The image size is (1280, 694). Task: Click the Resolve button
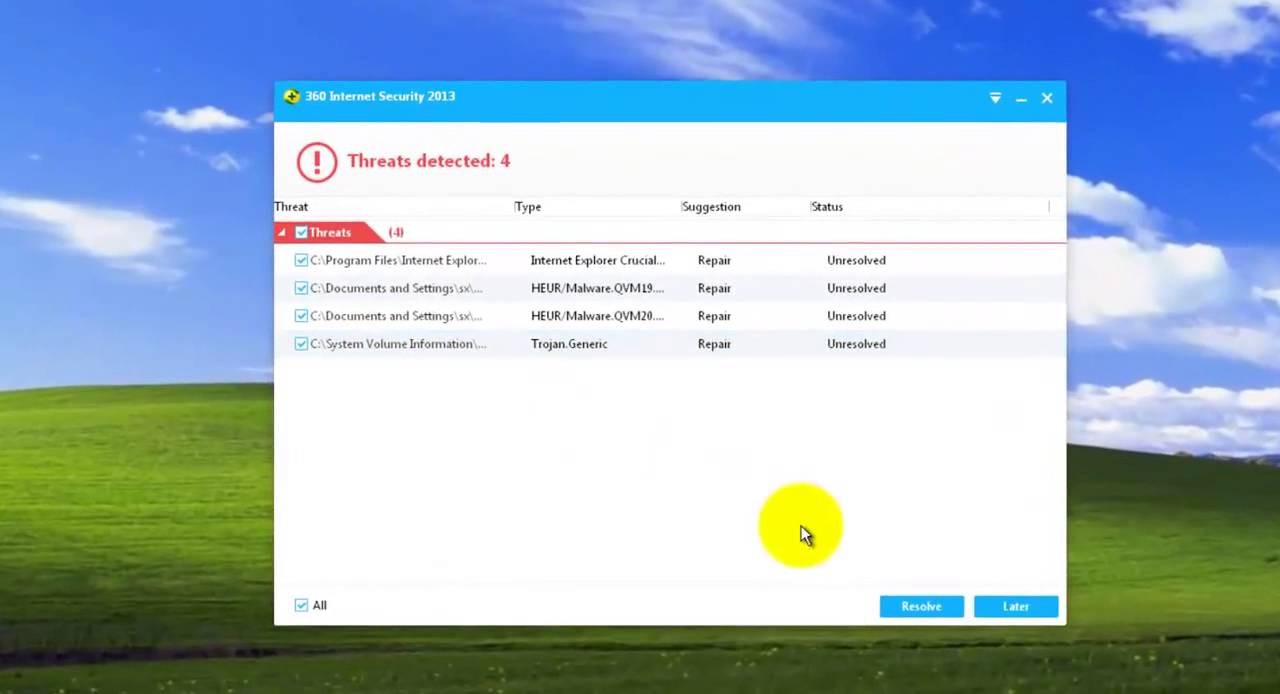(x=921, y=606)
